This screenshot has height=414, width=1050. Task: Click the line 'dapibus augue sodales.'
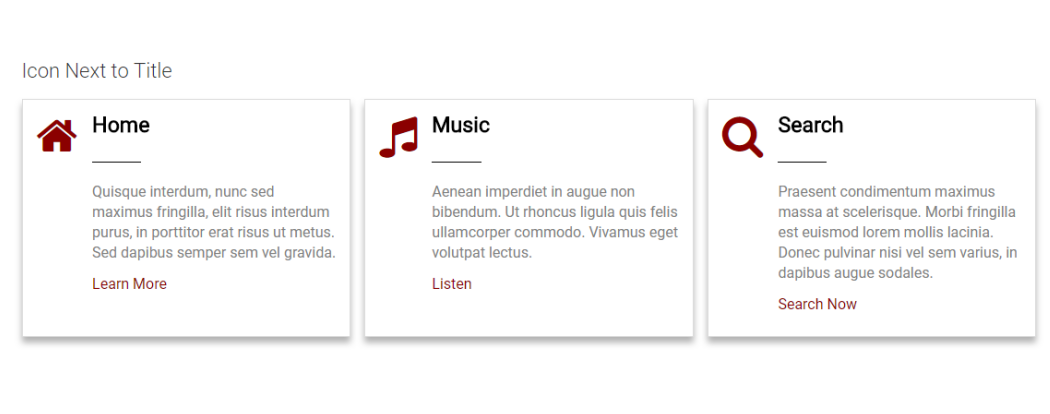[x=855, y=273]
